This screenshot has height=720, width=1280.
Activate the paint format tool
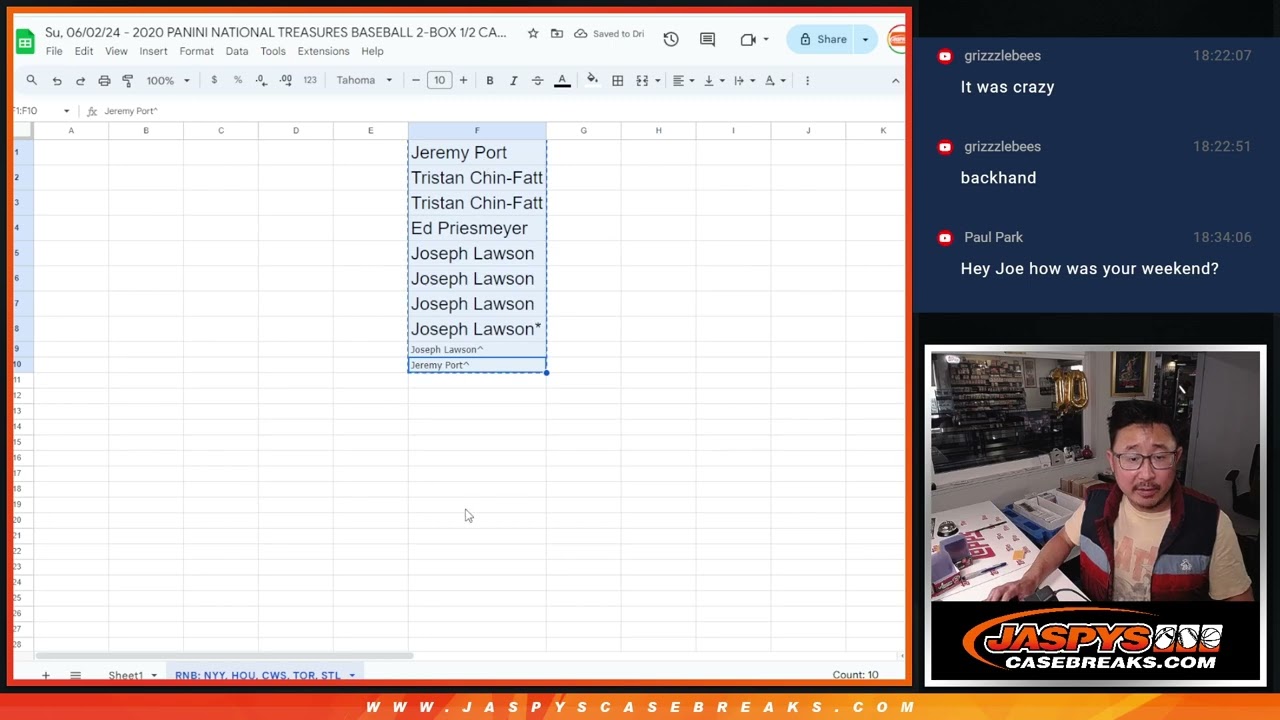coord(127,80)
